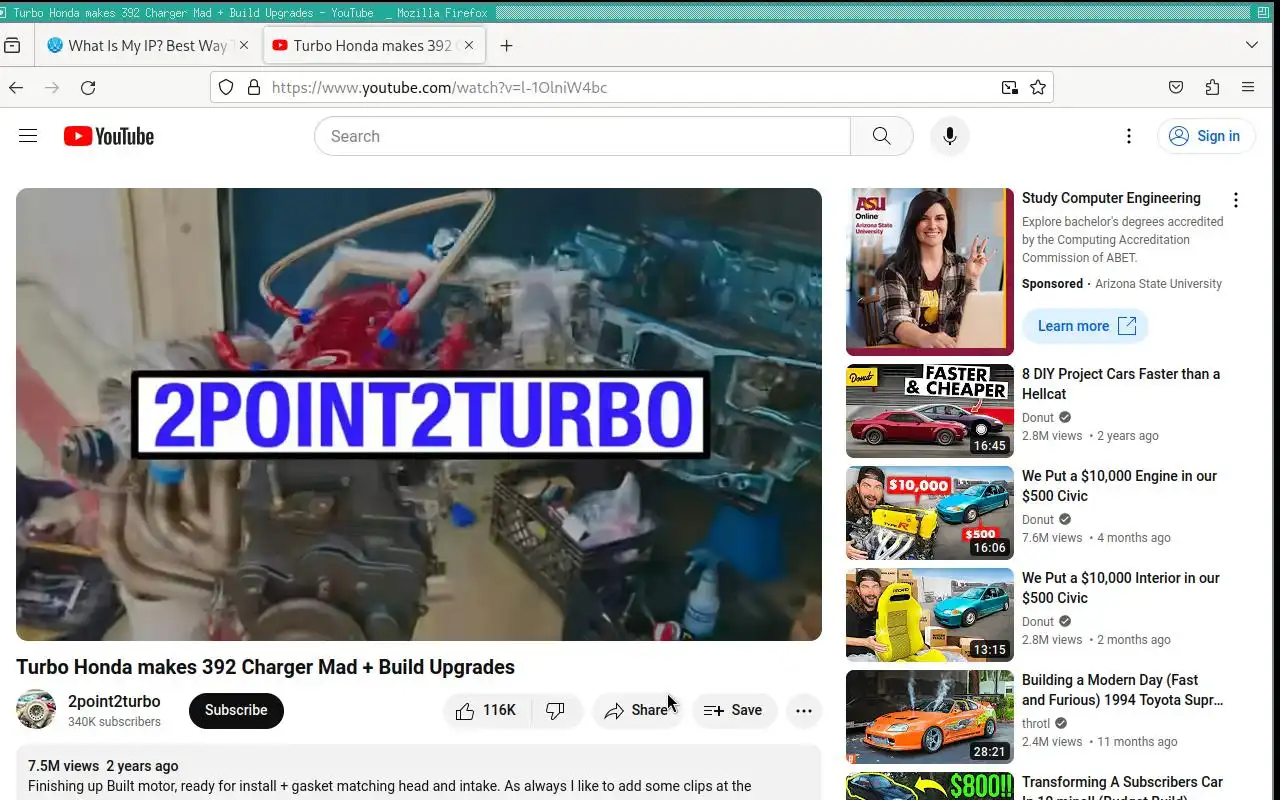
Task: Open title '8 DIY Project Cars Faster than a Hellcat'
Action: point(1121,384)
